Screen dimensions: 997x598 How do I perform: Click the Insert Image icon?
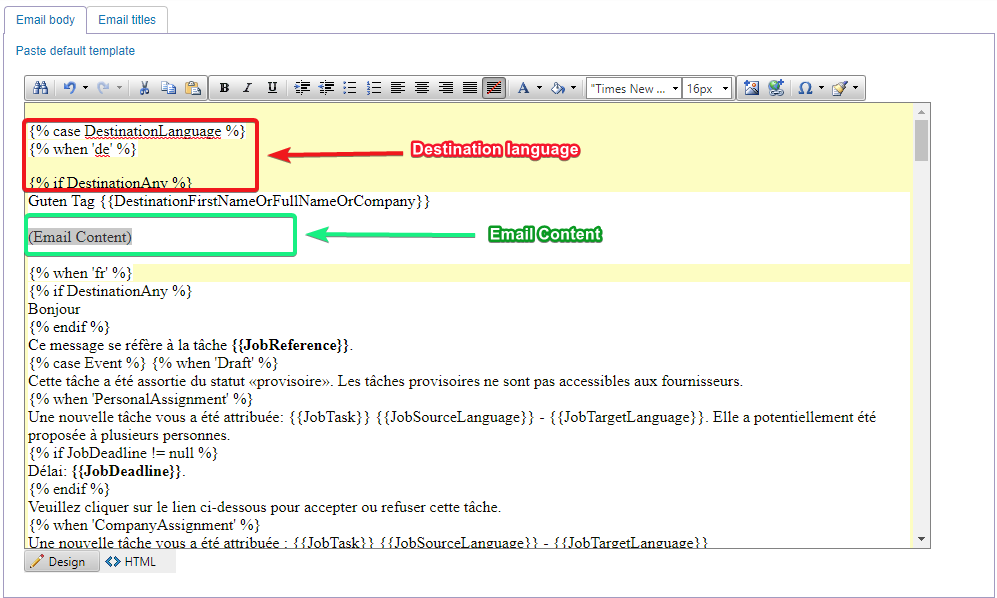click(x=751, y=88)
